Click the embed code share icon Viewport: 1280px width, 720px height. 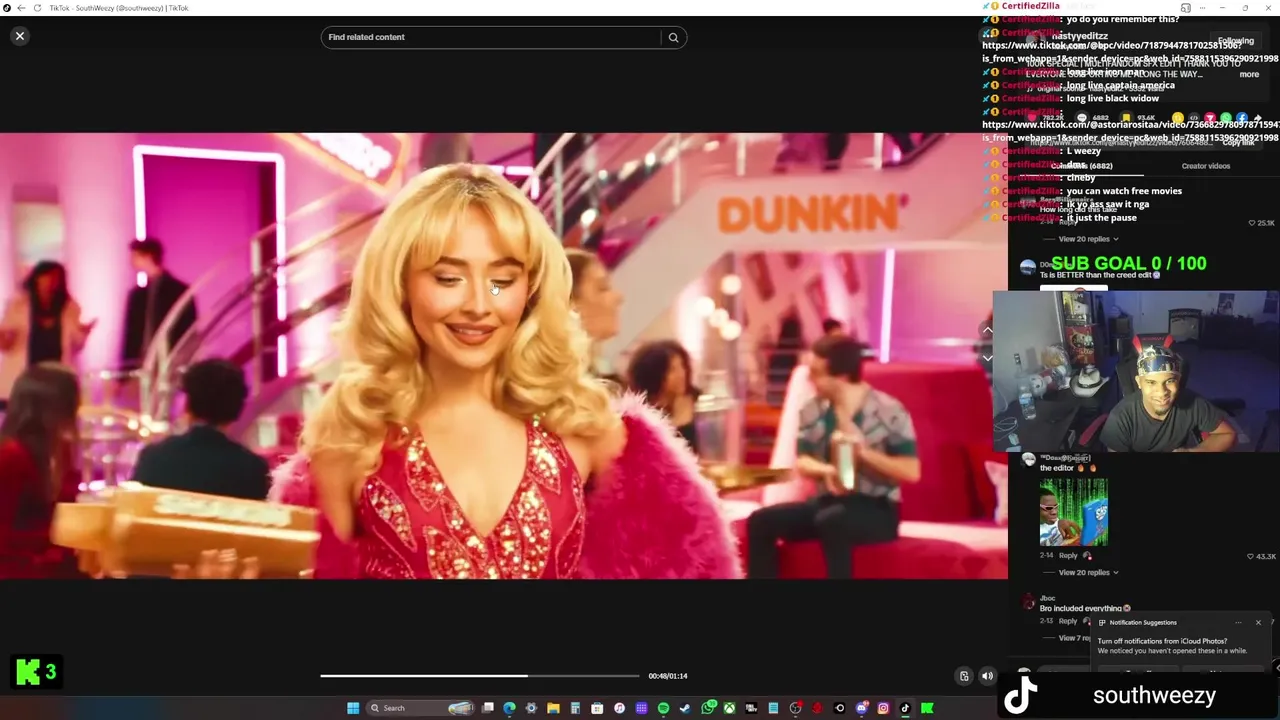[1194, 118]
